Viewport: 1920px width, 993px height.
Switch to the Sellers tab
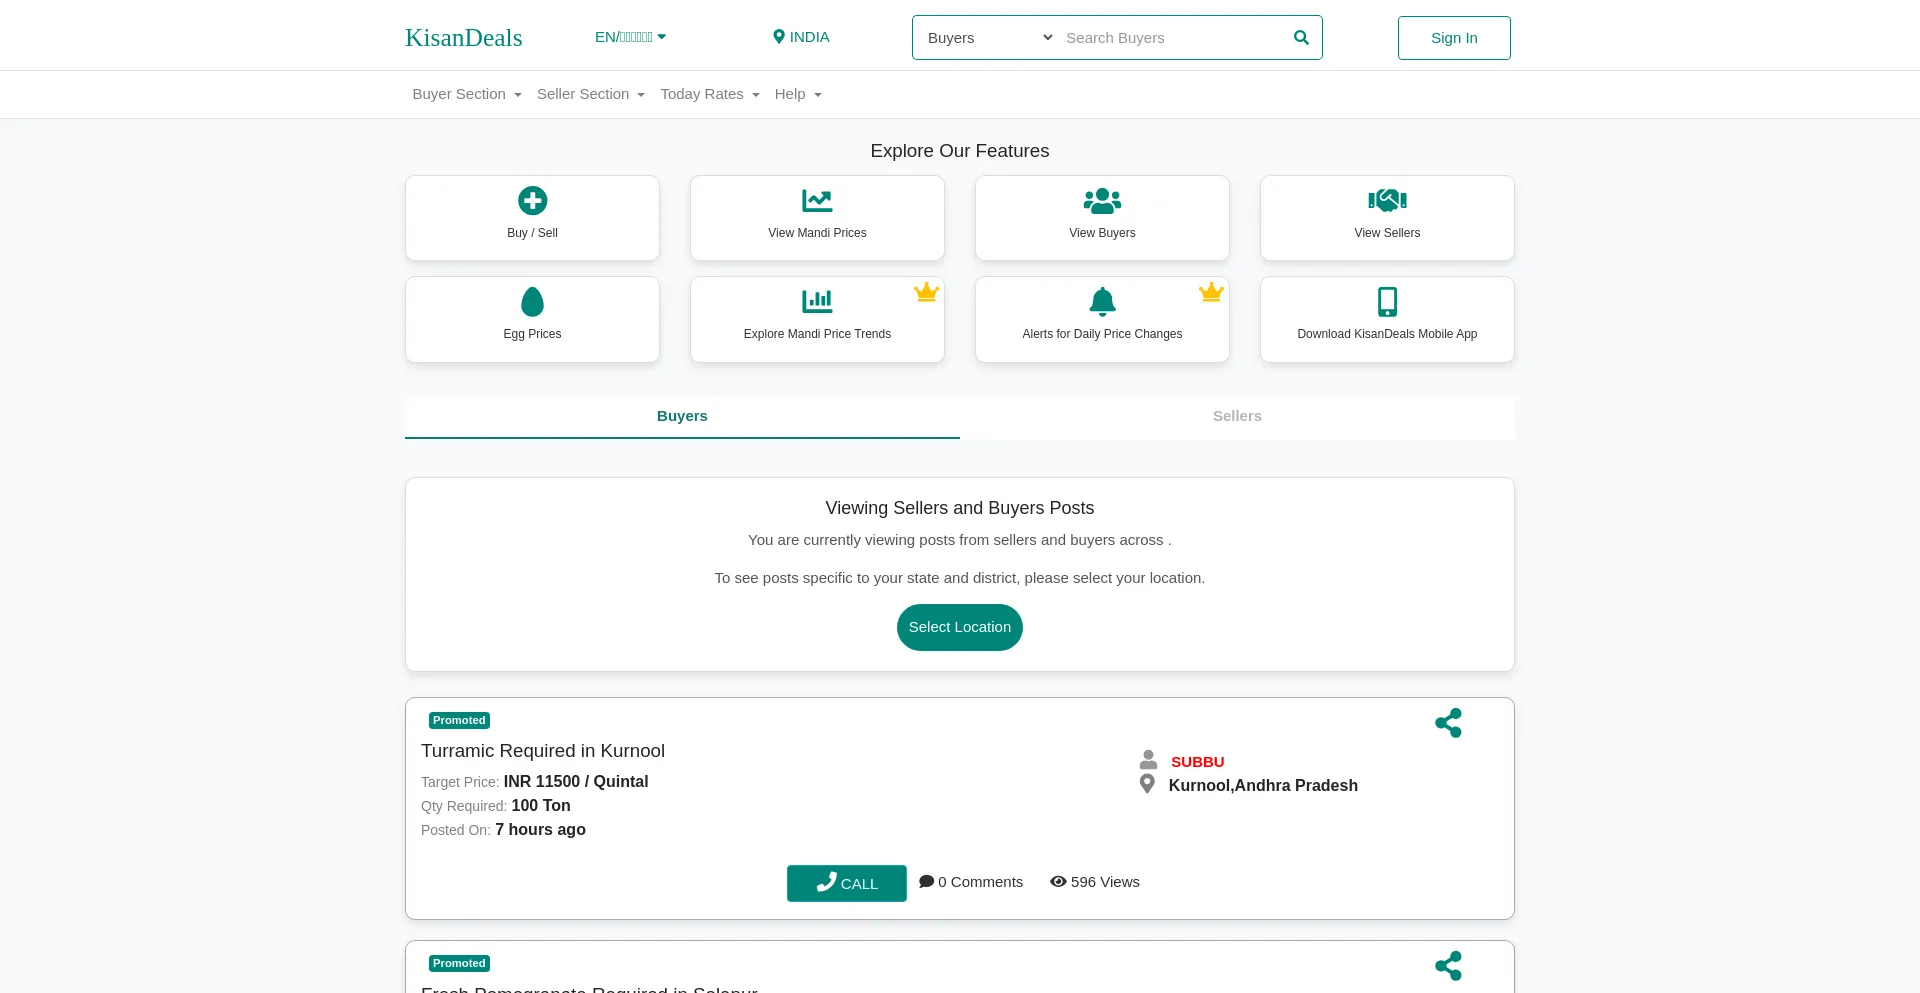coord(1237,417)
